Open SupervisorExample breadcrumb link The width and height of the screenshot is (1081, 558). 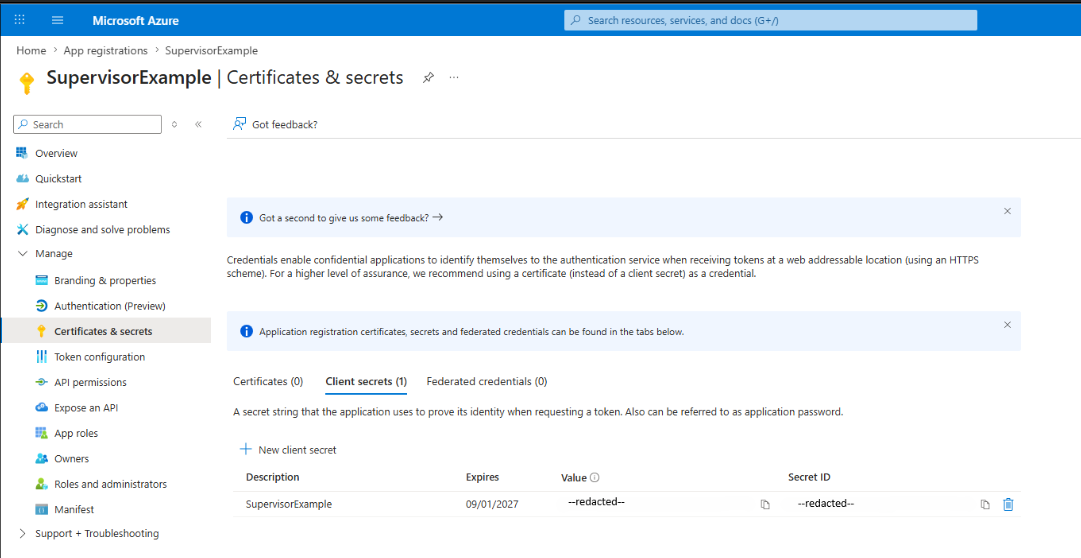pos(212,50)
